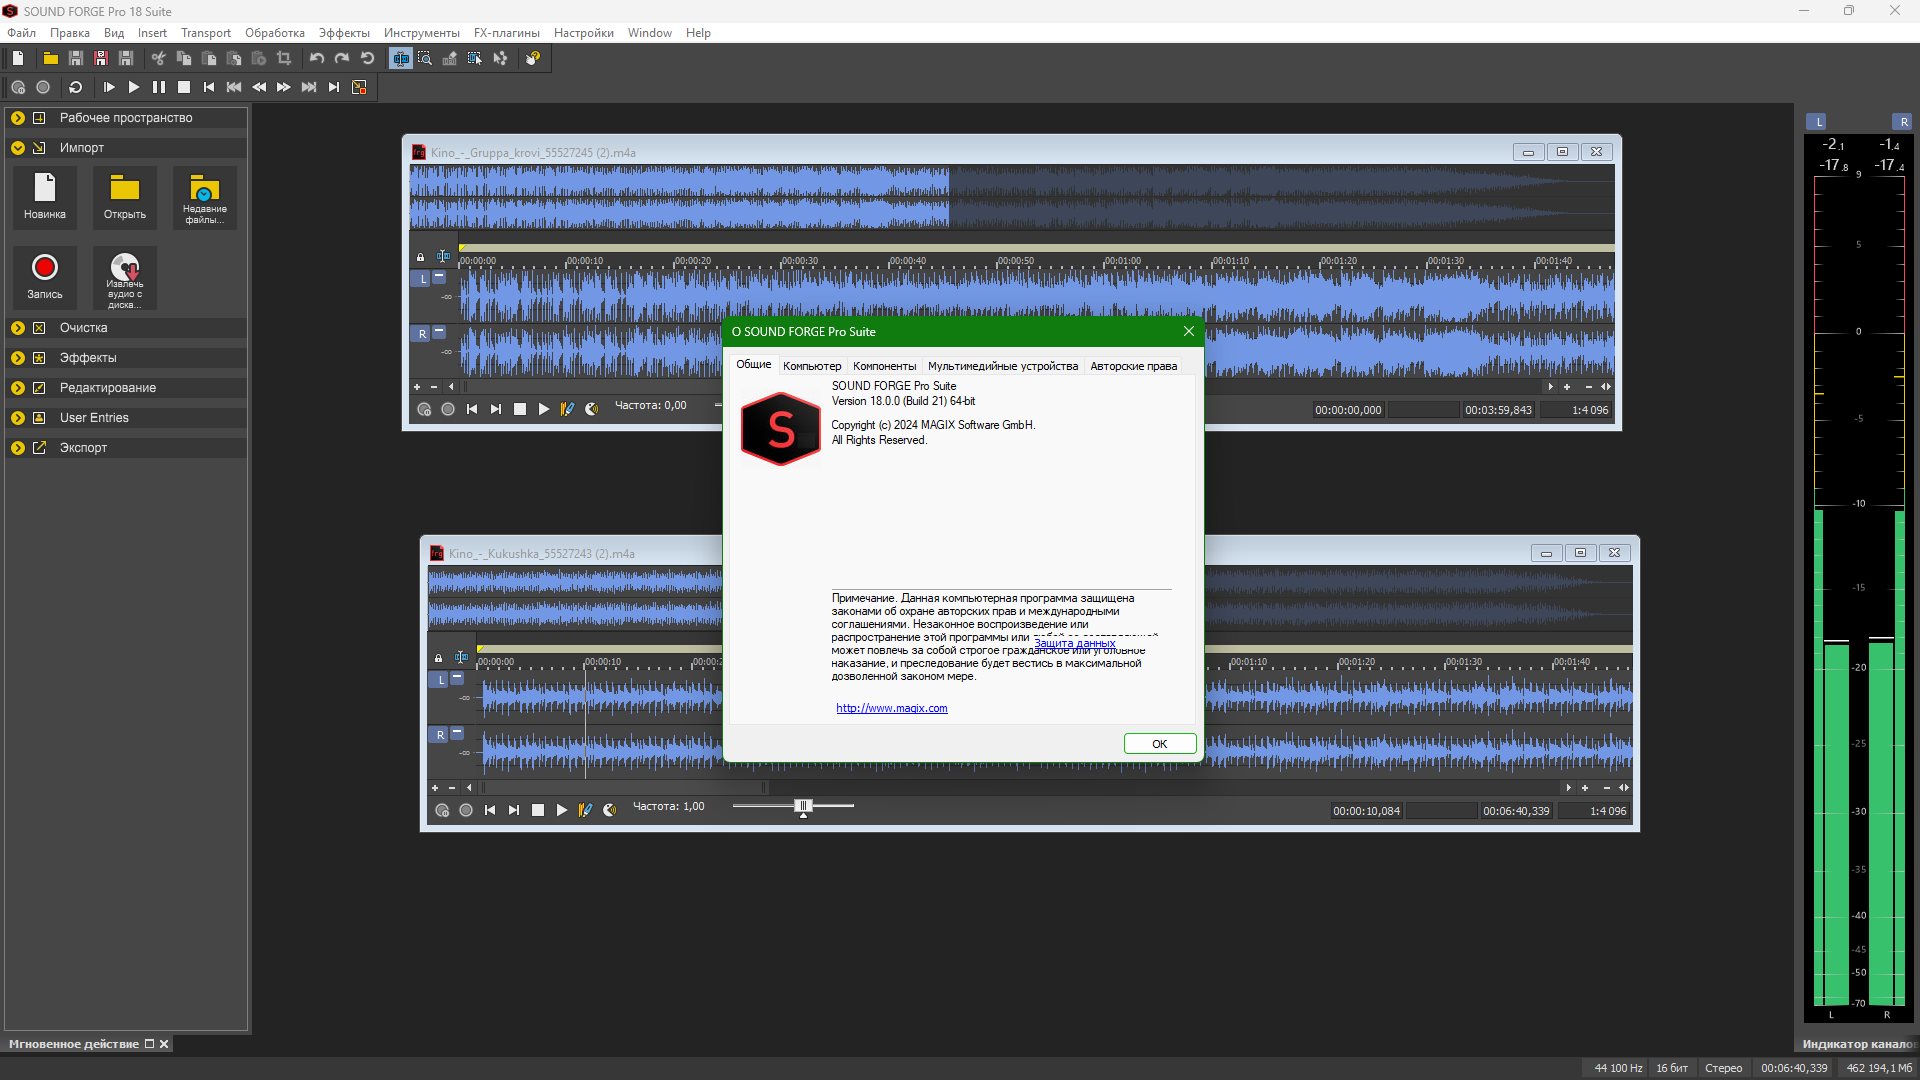This screenshot has height=1080, width=1920.
Task: Open the Recent files folder icon
Action: [204, 196]
